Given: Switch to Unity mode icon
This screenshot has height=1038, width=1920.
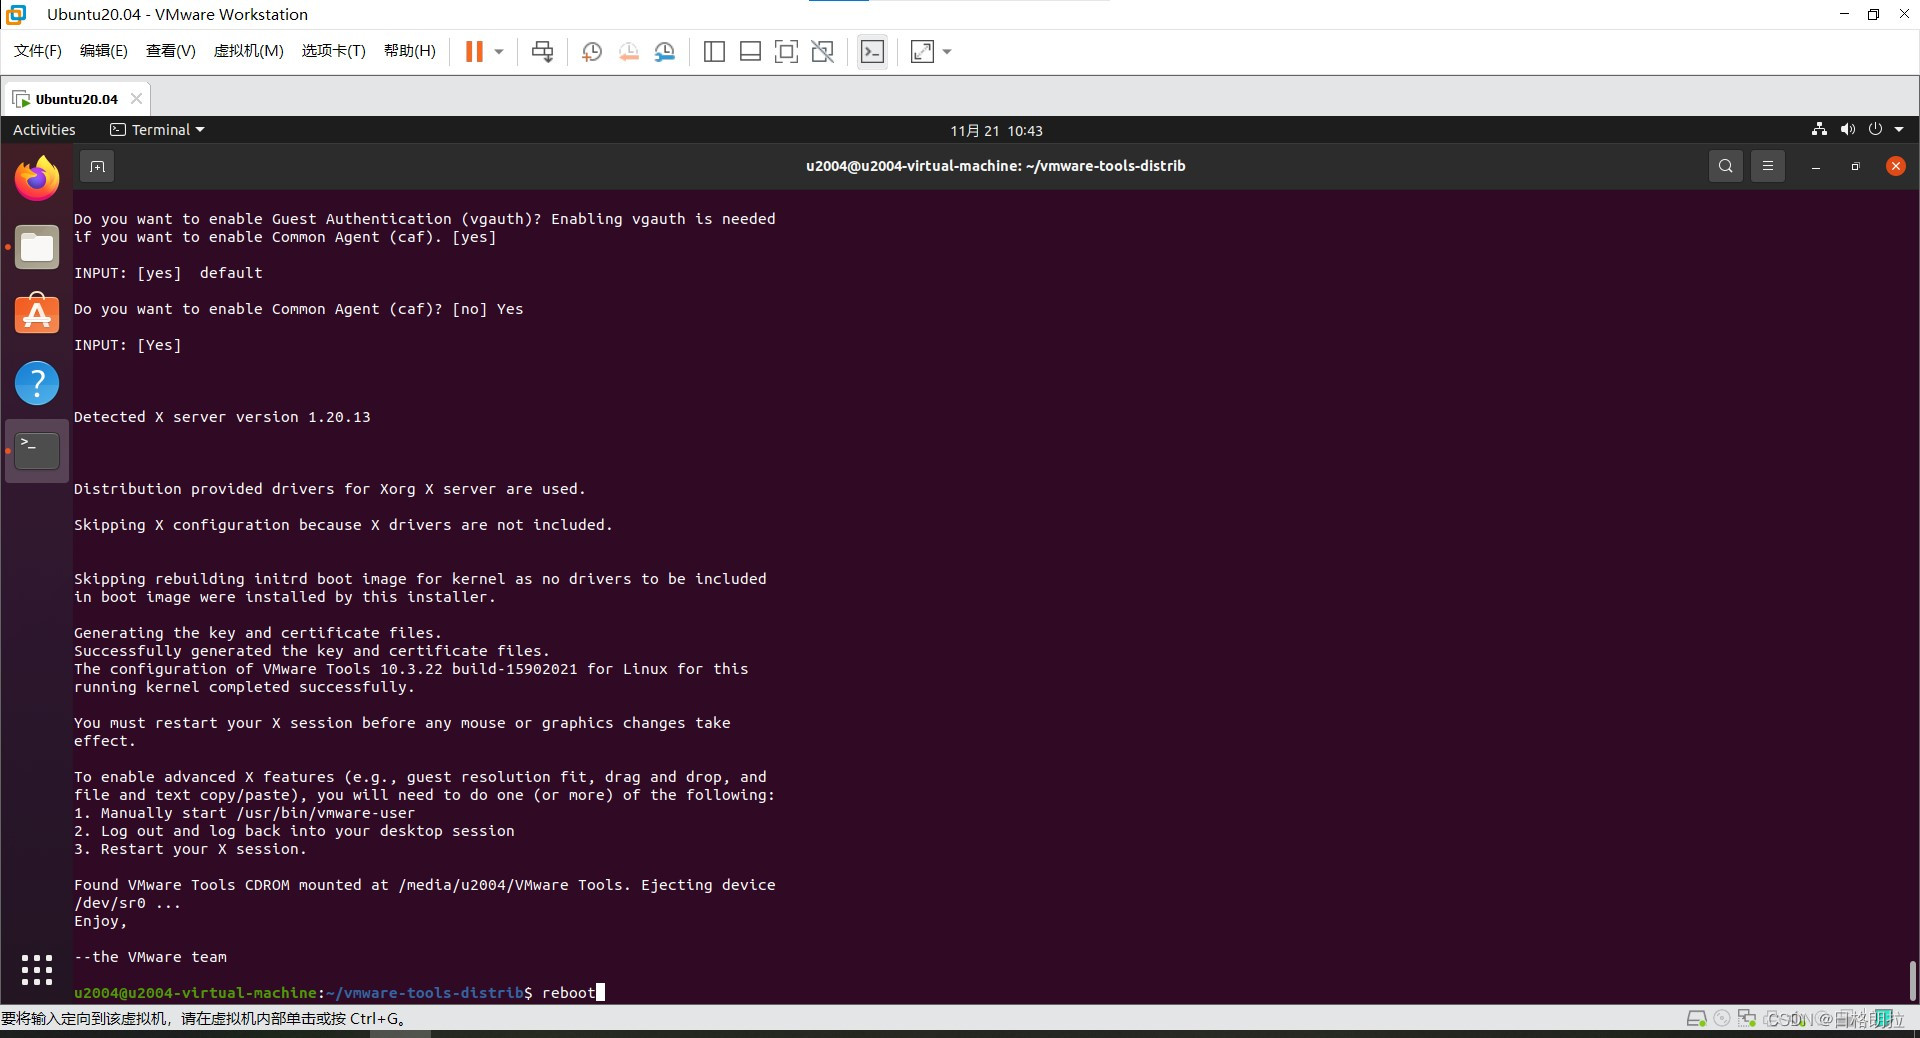Looking at the screenshot, I should click(x=823, y=52).
